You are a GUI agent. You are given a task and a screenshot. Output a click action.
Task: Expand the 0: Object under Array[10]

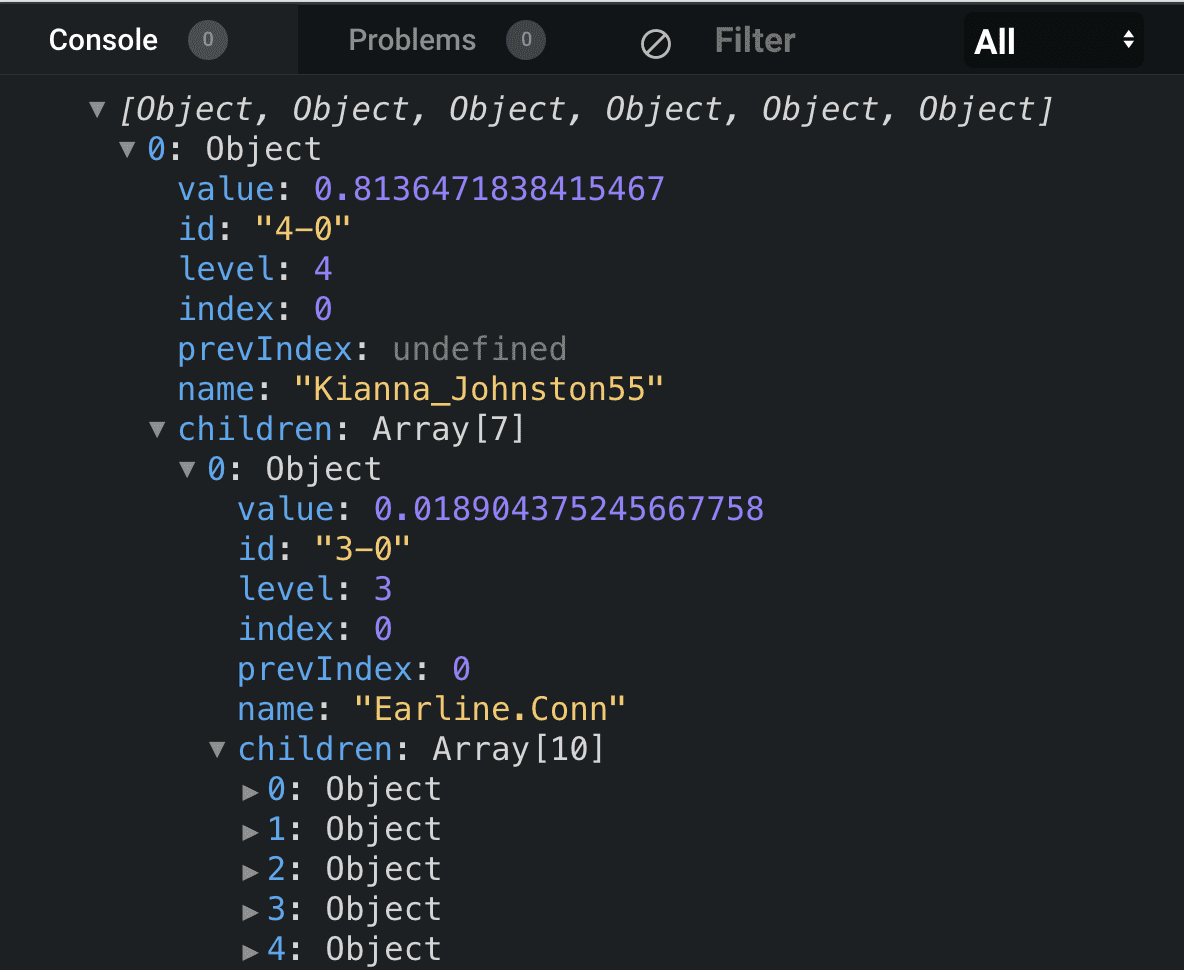pos(249,790)
